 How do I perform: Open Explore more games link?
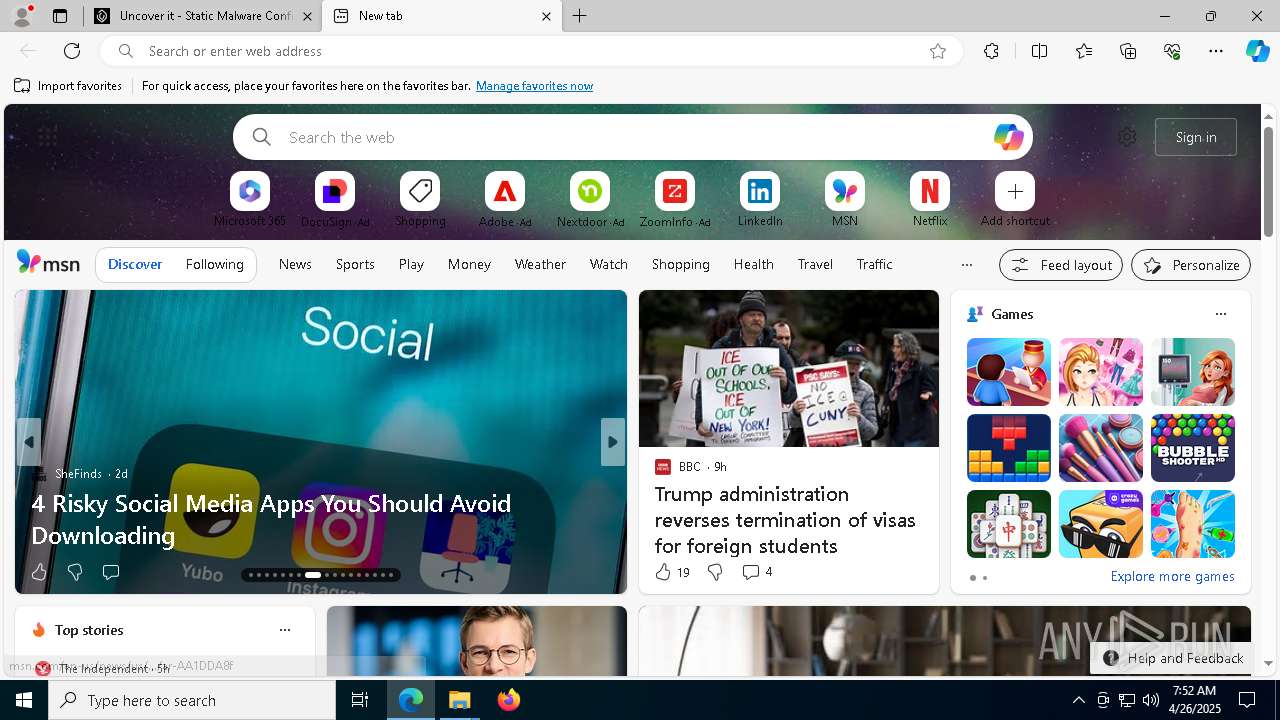(x=1172, y=577)
